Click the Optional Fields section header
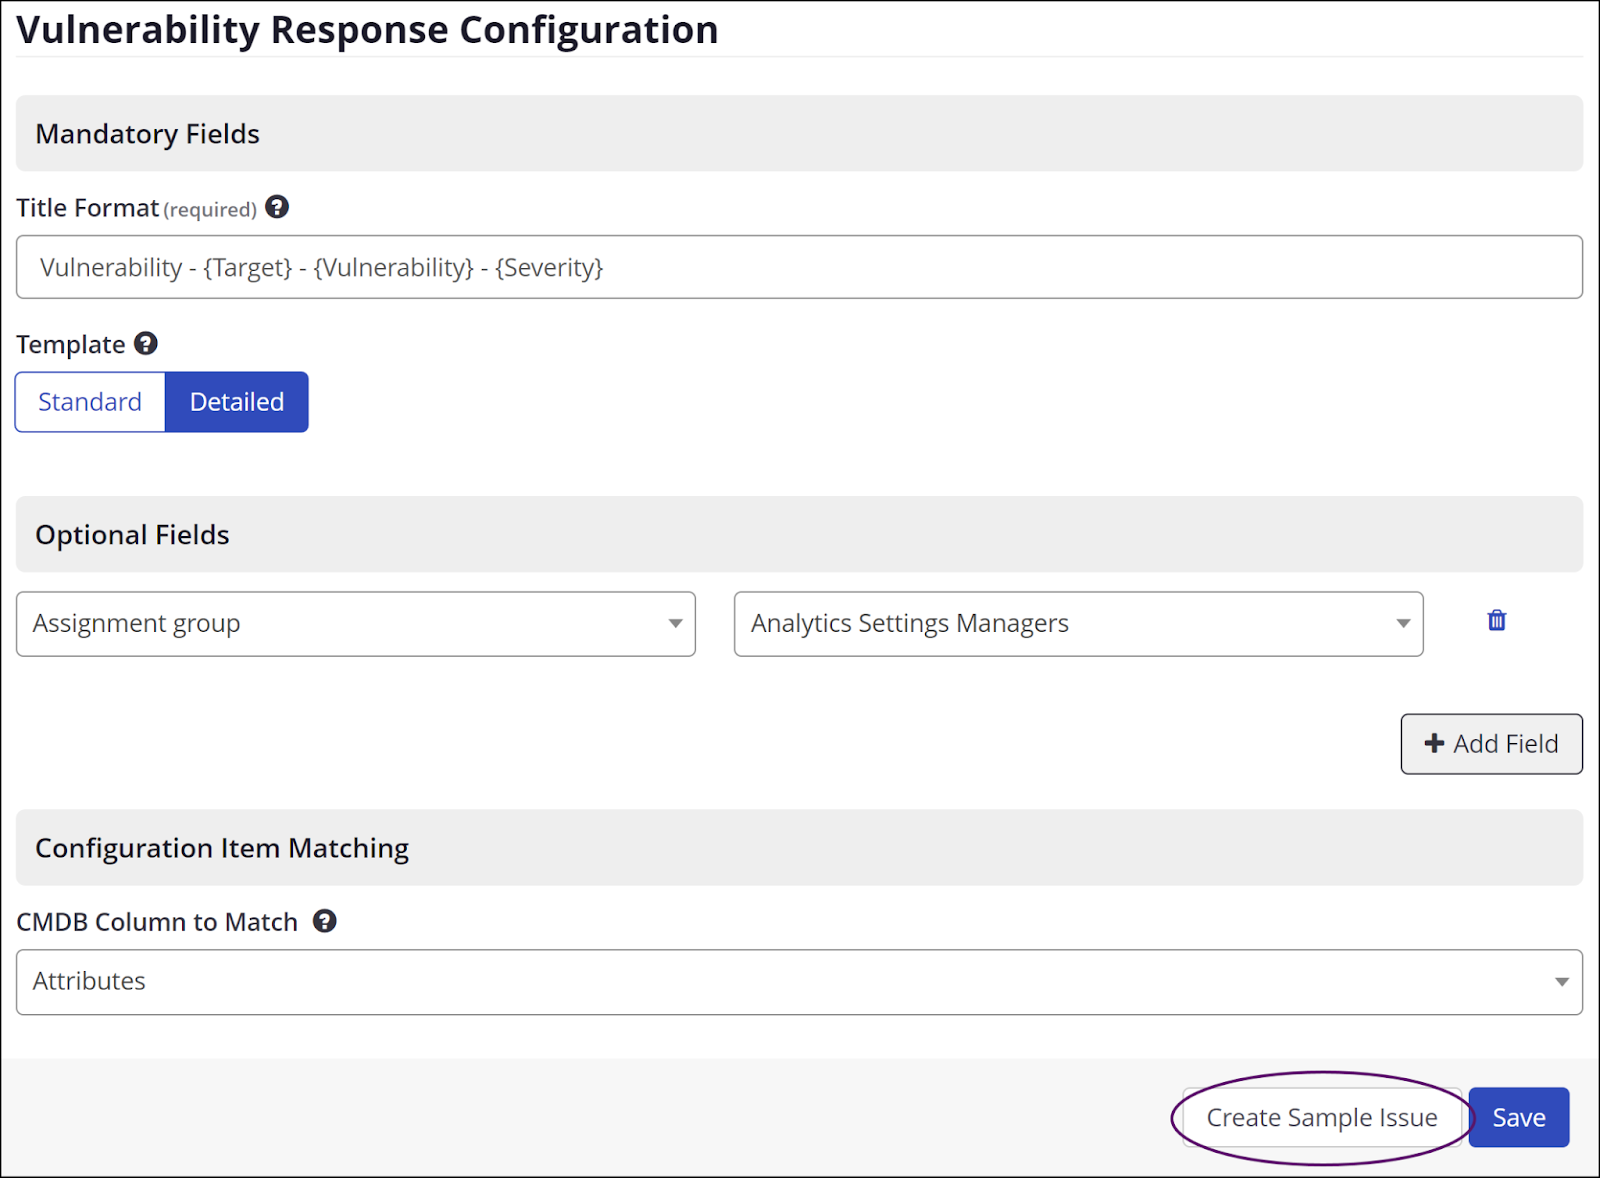Viewport: 1600px width, 1178px height. (131, 534)
